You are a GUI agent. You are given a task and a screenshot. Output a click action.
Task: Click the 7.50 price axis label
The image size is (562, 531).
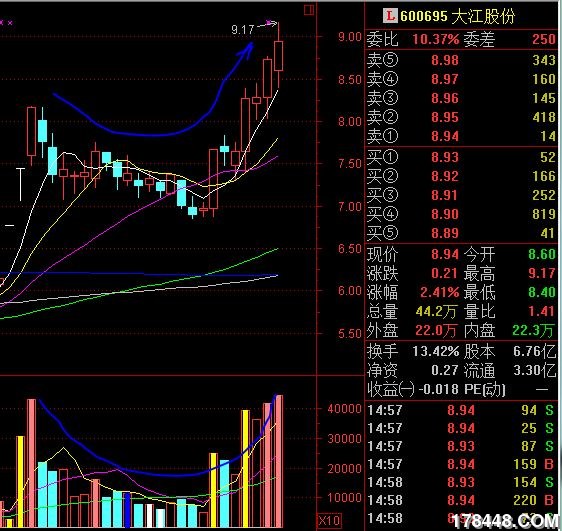pyautogui.click(x=350, y=164)
